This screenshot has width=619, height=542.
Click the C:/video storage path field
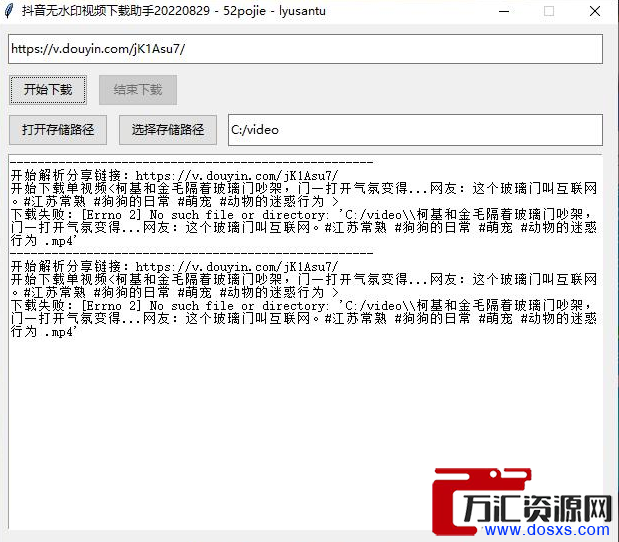pos(415,130)
